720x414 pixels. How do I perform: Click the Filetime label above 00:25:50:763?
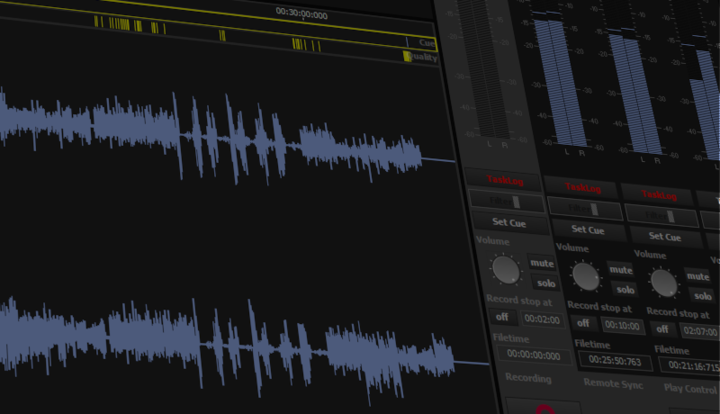pyautogui.click(x=592, y=344)
